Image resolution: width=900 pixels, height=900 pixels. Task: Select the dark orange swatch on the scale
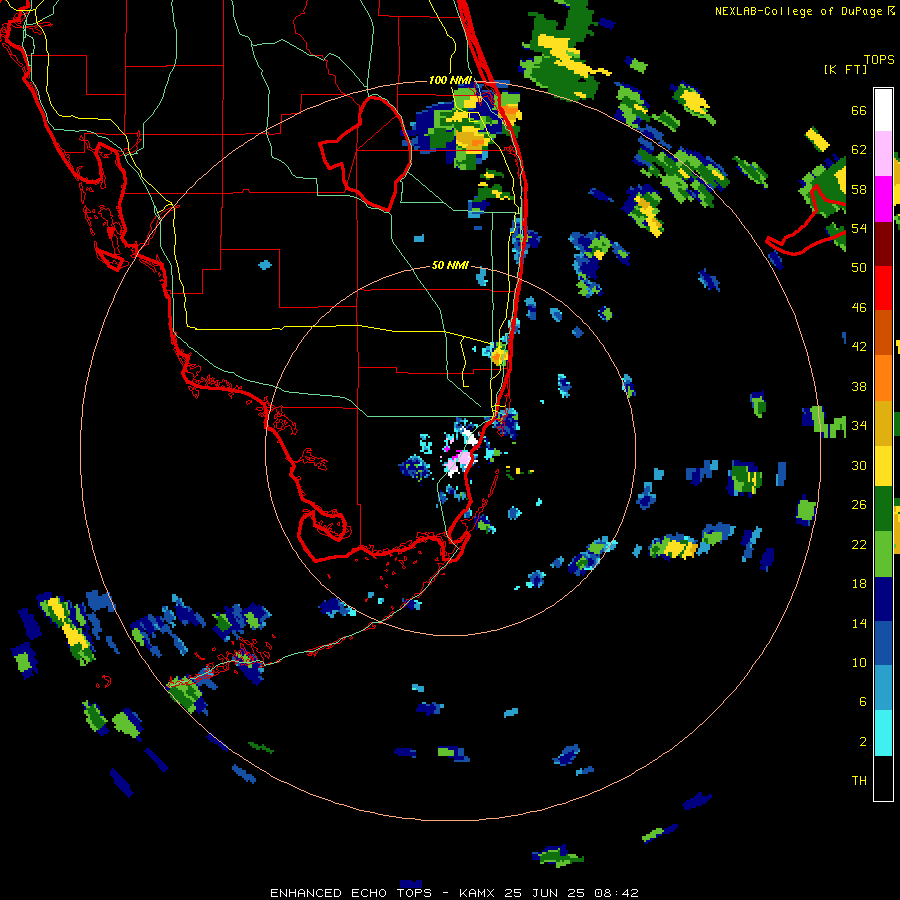click(x=883, y=332)
